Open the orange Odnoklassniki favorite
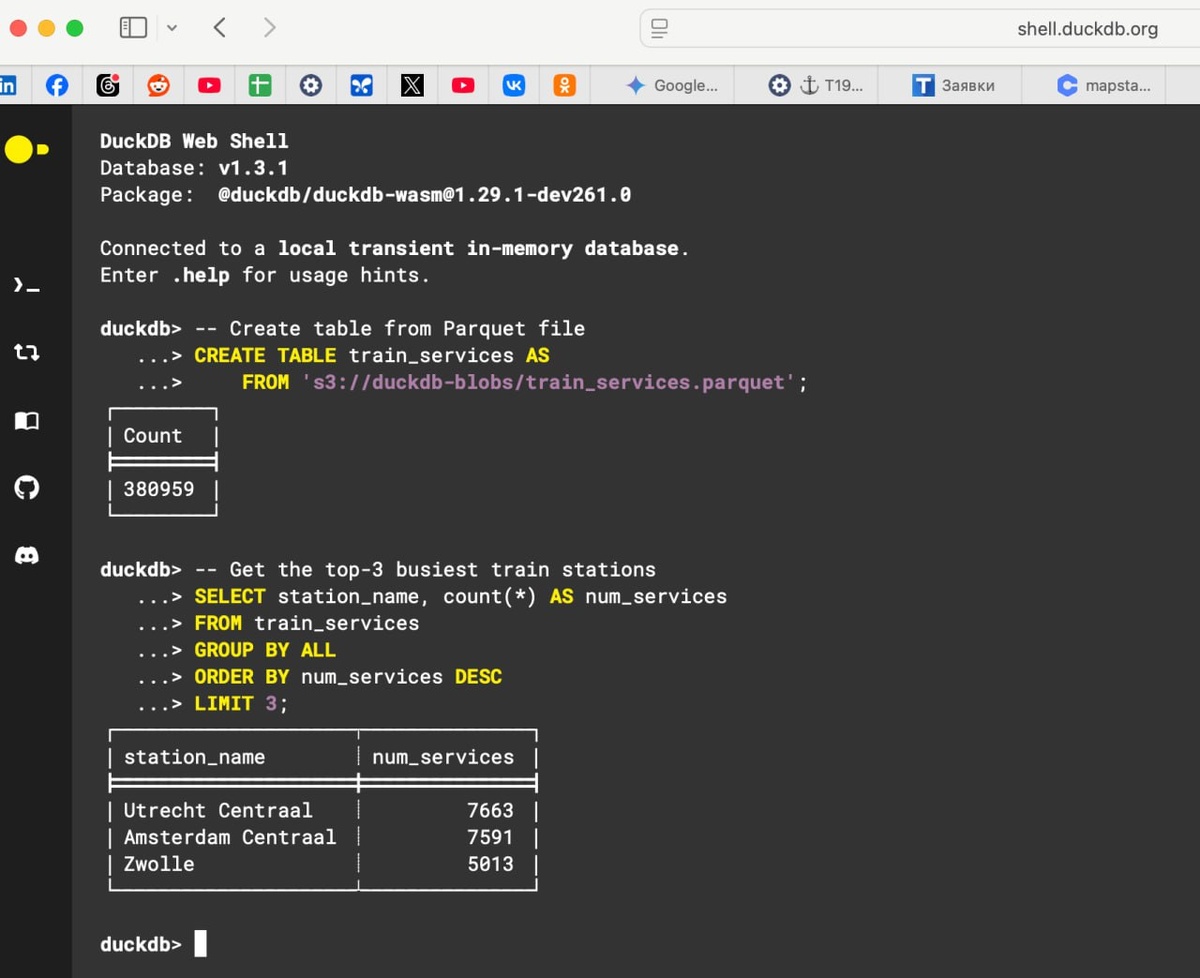The width and height of the screenshot is (1200, 978). [x=565, y=86]
